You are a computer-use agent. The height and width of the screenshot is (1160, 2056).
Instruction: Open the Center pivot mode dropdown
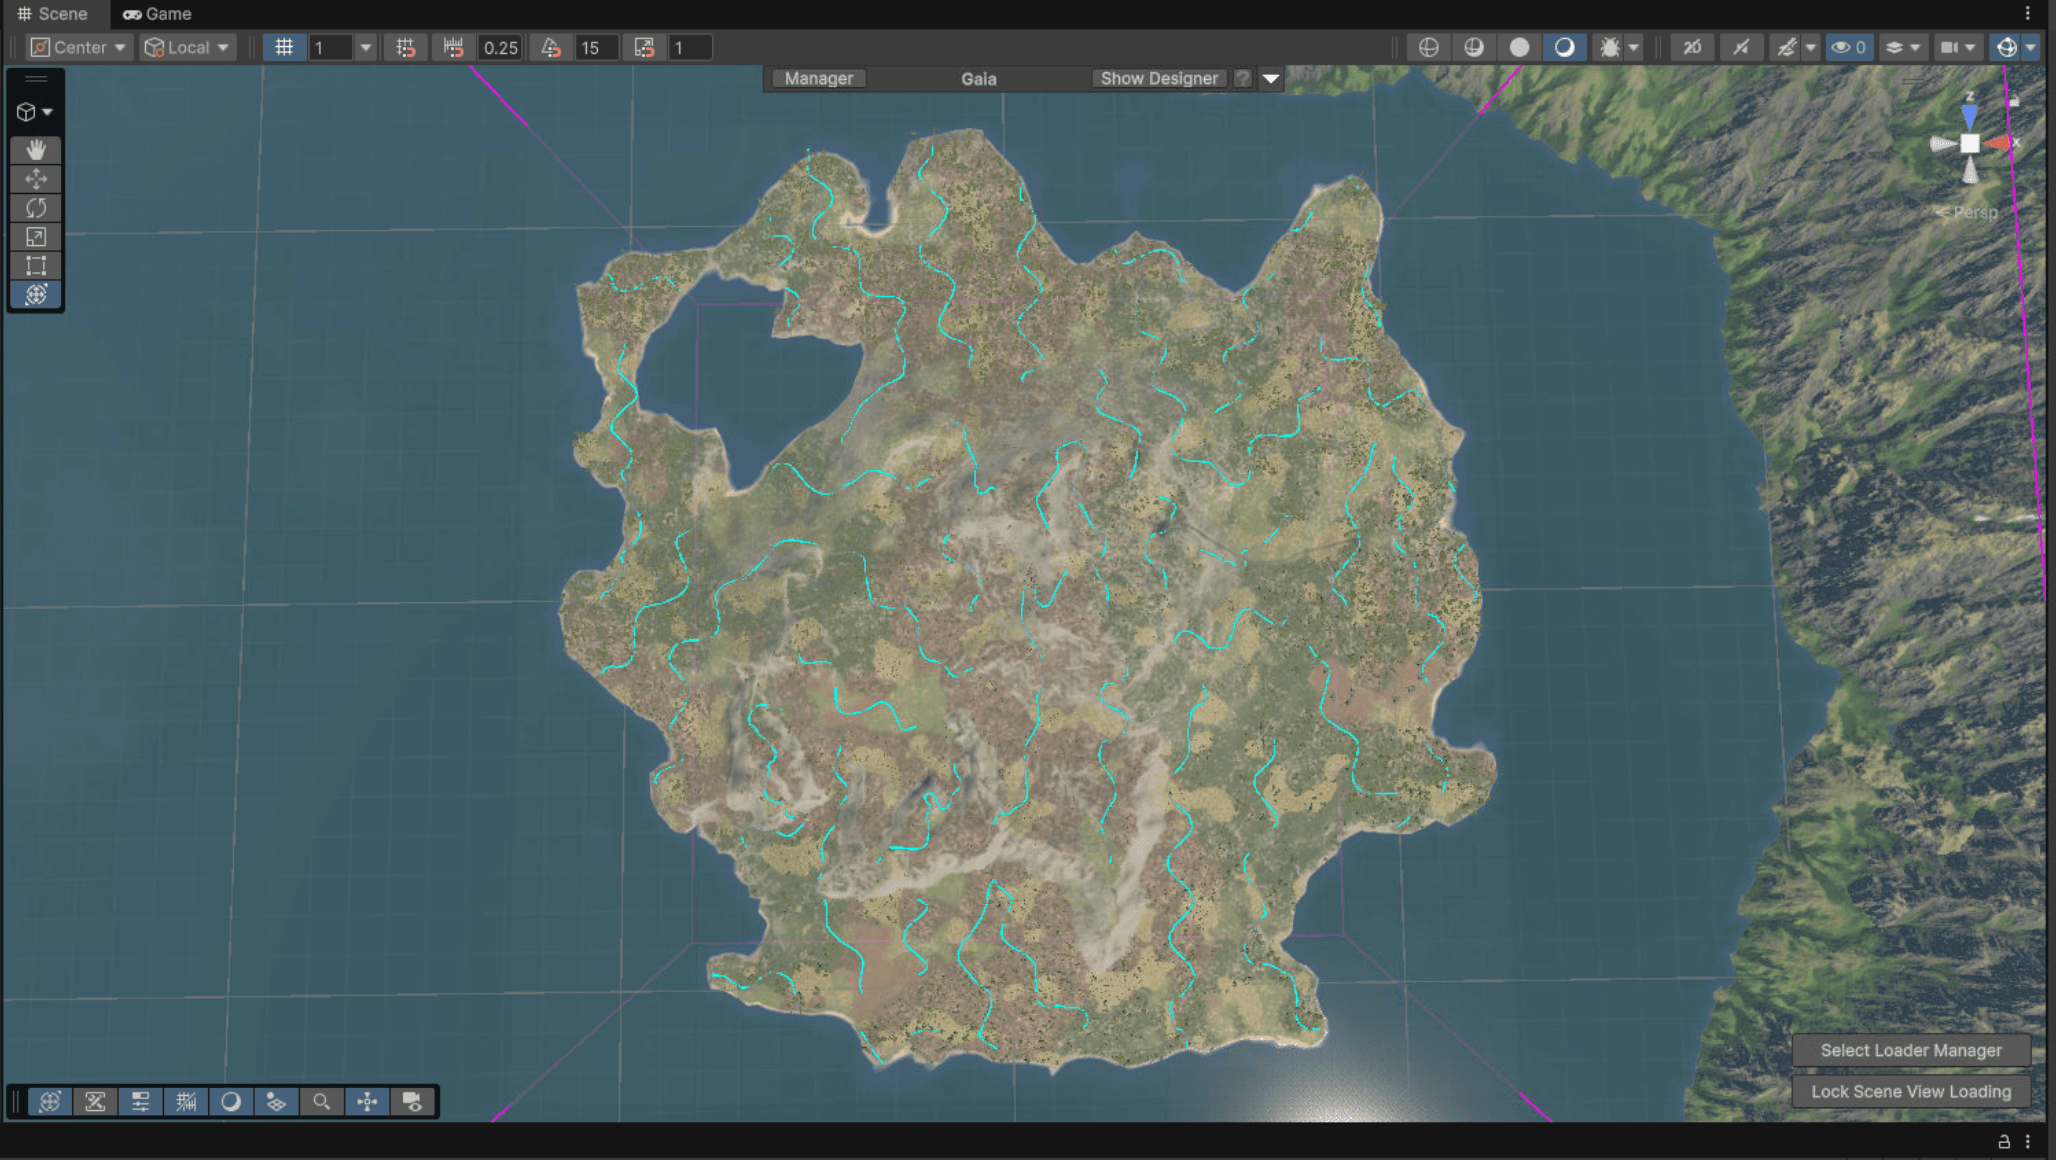(x=79, y=47)
